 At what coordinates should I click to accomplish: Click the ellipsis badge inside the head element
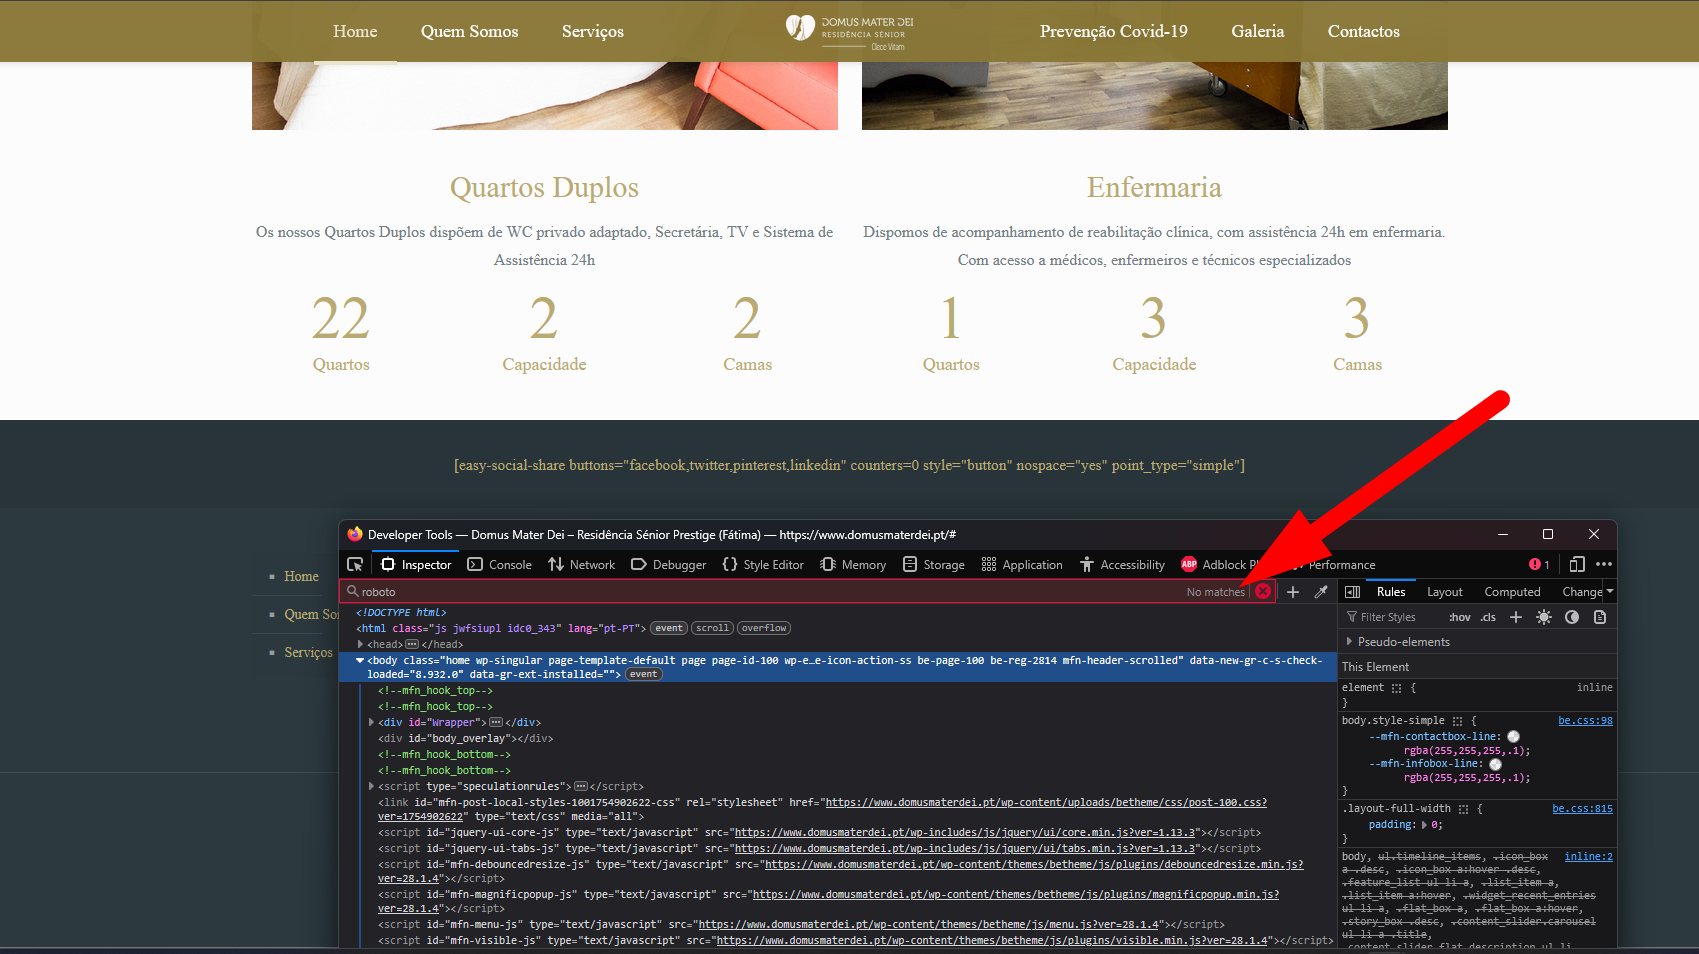[x=412, y=645]
